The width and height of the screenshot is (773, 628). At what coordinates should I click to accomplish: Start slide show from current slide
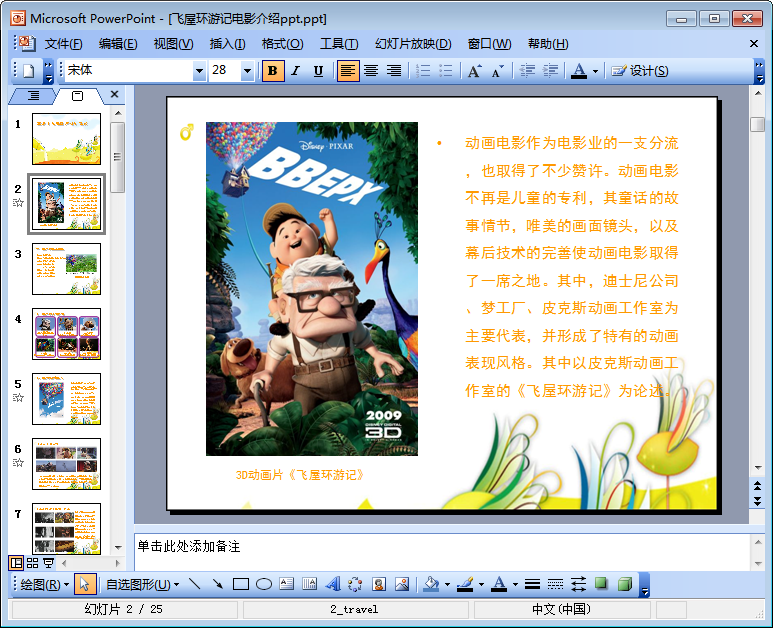pos(48,563)
